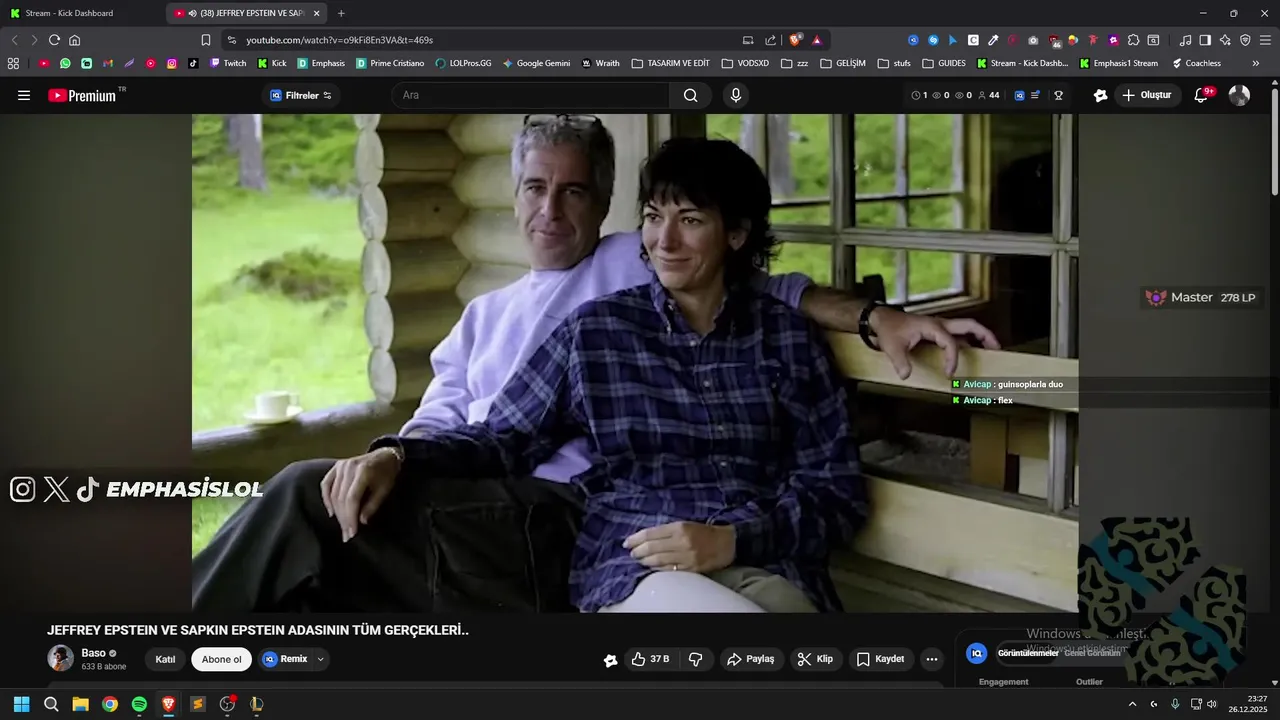Open Brave Shields lion icon
This screenshot has width=1280, height=720.
click(x=796, y=40)
